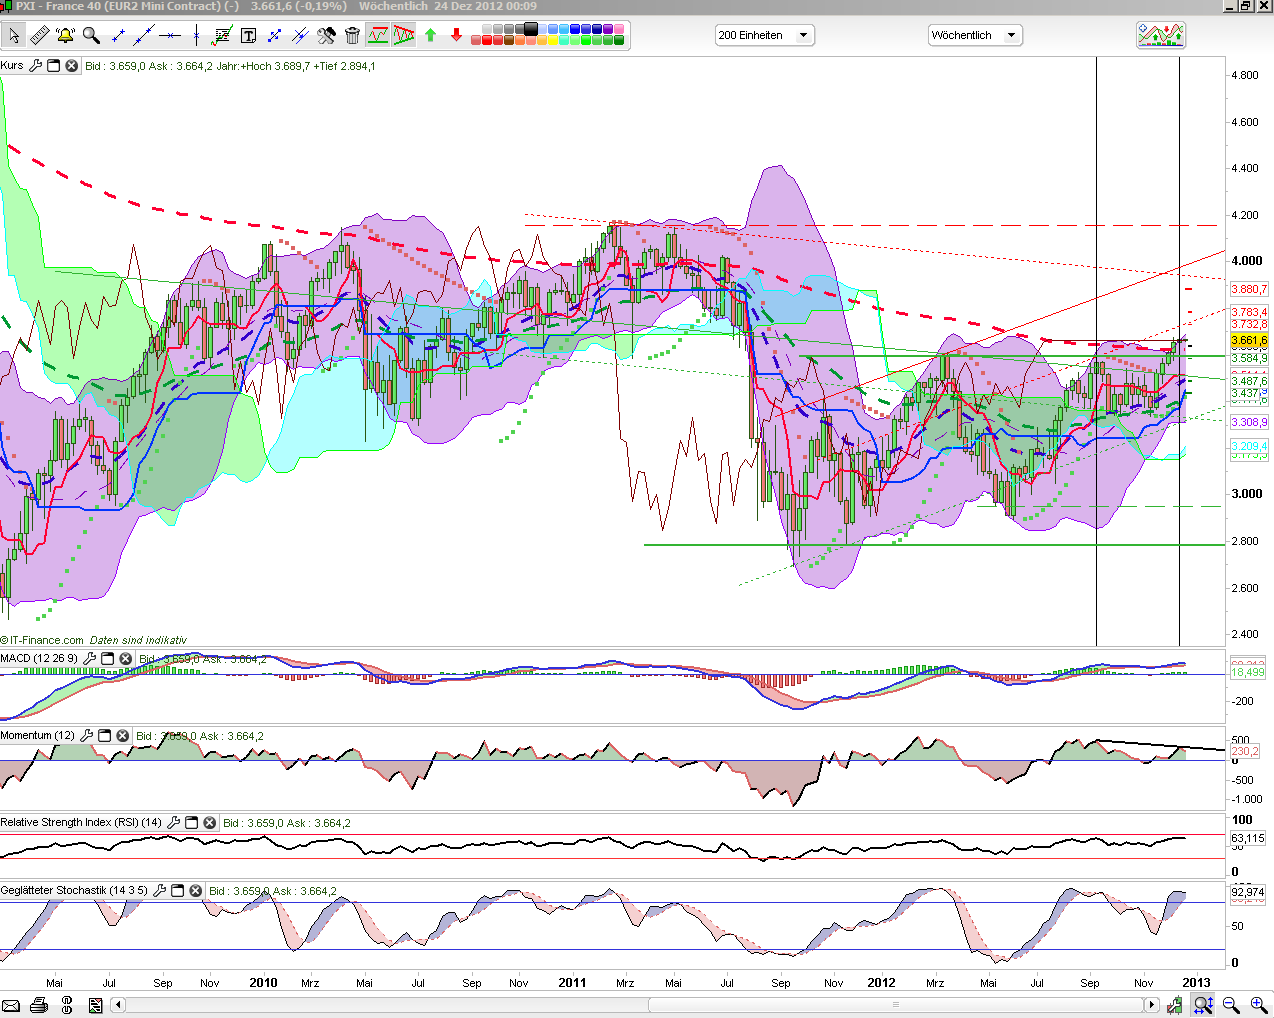Viewport: 1274px width, 1018px height.
Task: Open the indicators chart button at top right
Action: [x=1161, y=35]
